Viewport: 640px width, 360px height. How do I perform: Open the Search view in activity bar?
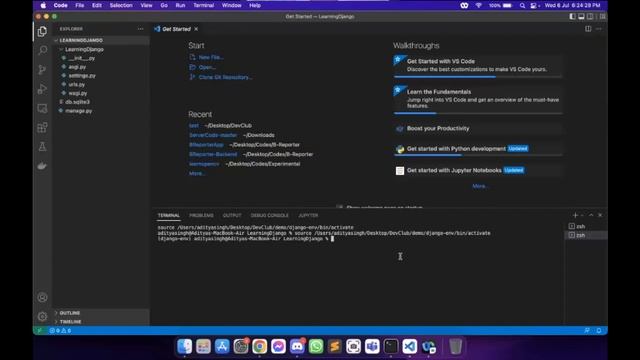(x=42, y=50)
